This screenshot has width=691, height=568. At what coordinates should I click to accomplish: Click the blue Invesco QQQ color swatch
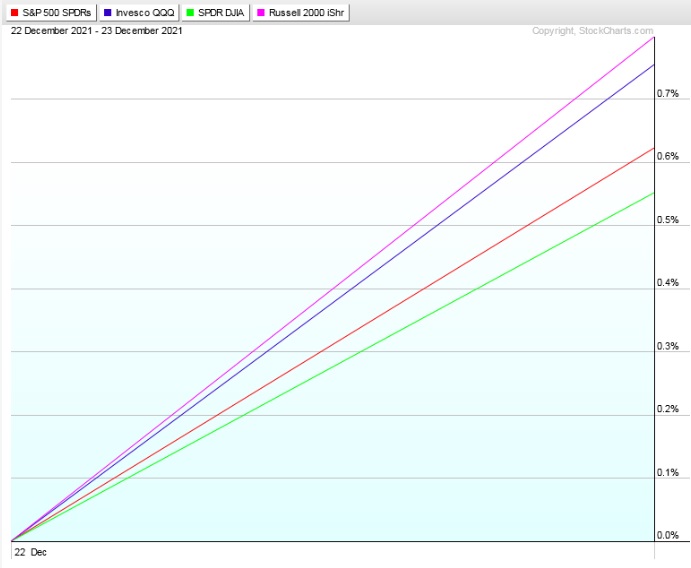coord(108,13)
